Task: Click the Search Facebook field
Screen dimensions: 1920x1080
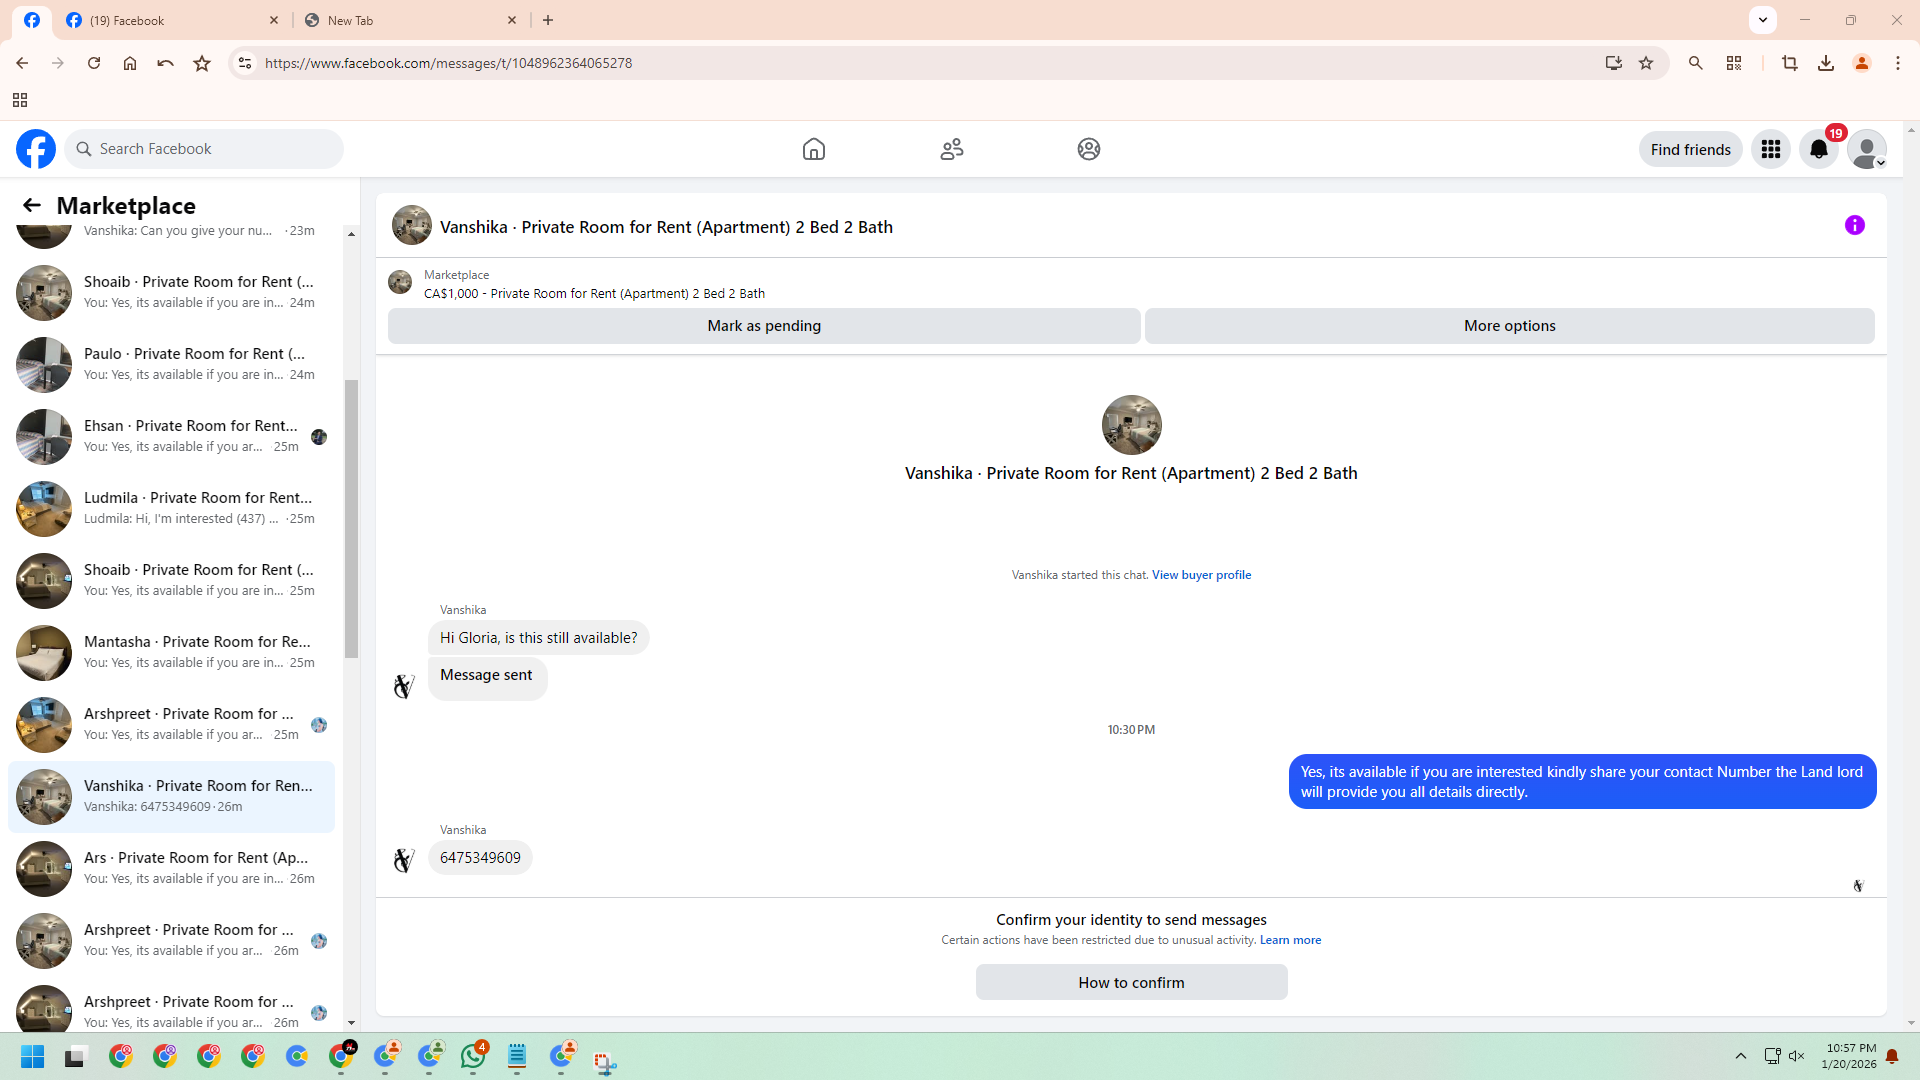Action: coord(204,149)
